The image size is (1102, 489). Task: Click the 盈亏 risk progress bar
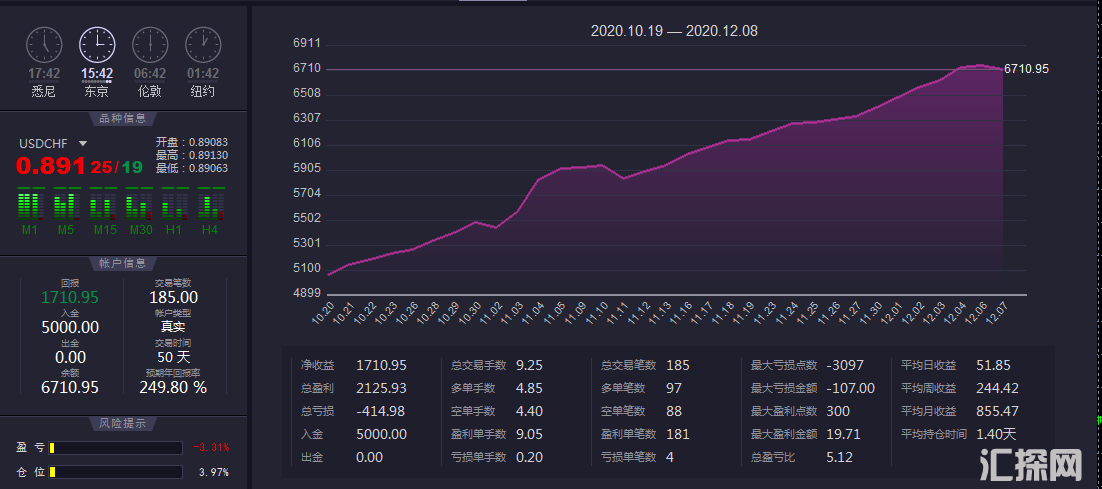(x=116, y=448)
